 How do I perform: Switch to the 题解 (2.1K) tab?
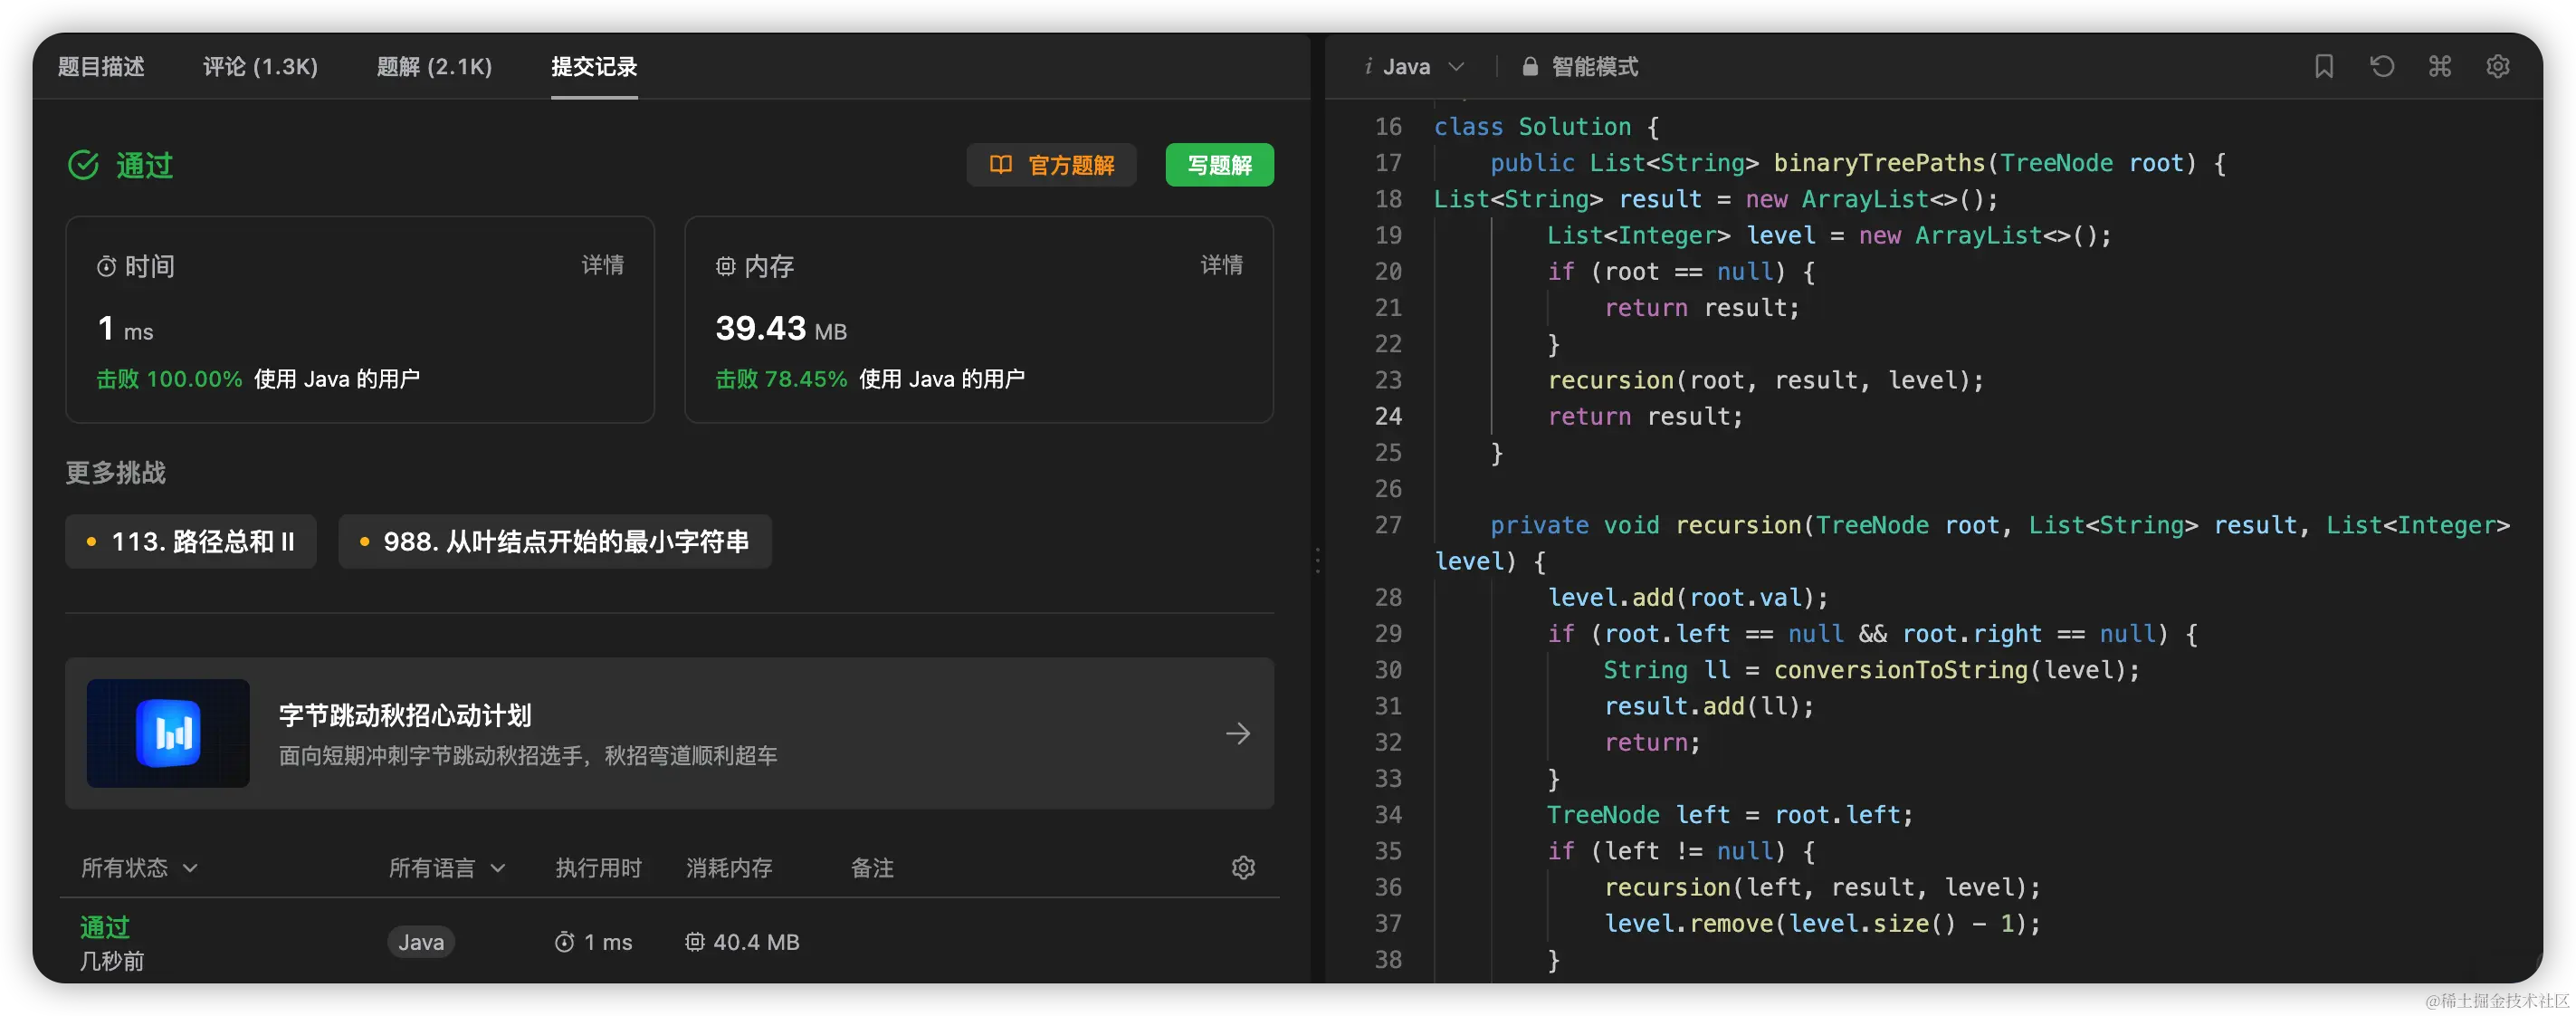coord(434,67)
